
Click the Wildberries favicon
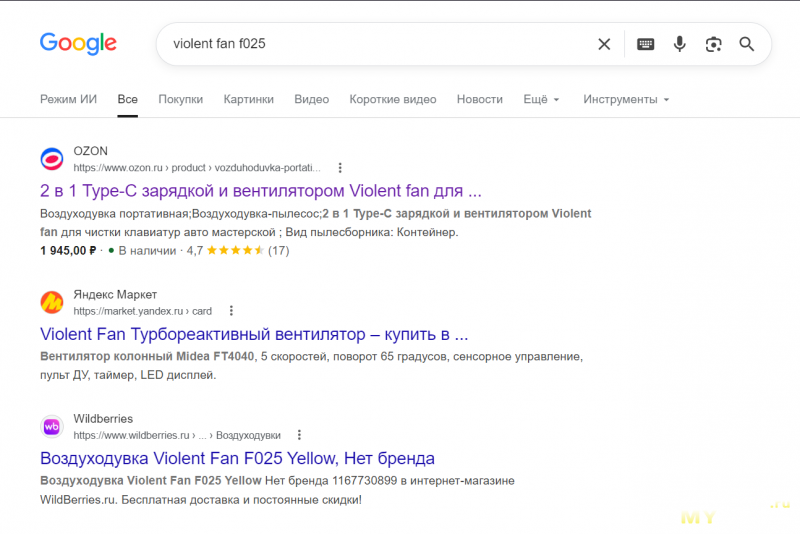pos(52,426)
